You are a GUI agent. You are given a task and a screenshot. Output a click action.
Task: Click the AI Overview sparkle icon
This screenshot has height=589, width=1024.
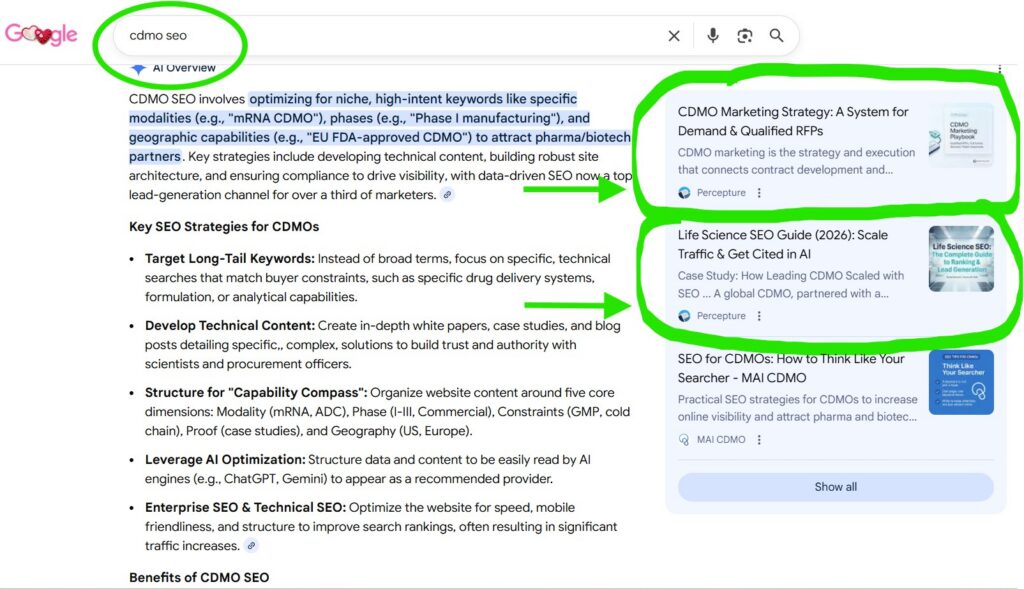tap(139, 68)
